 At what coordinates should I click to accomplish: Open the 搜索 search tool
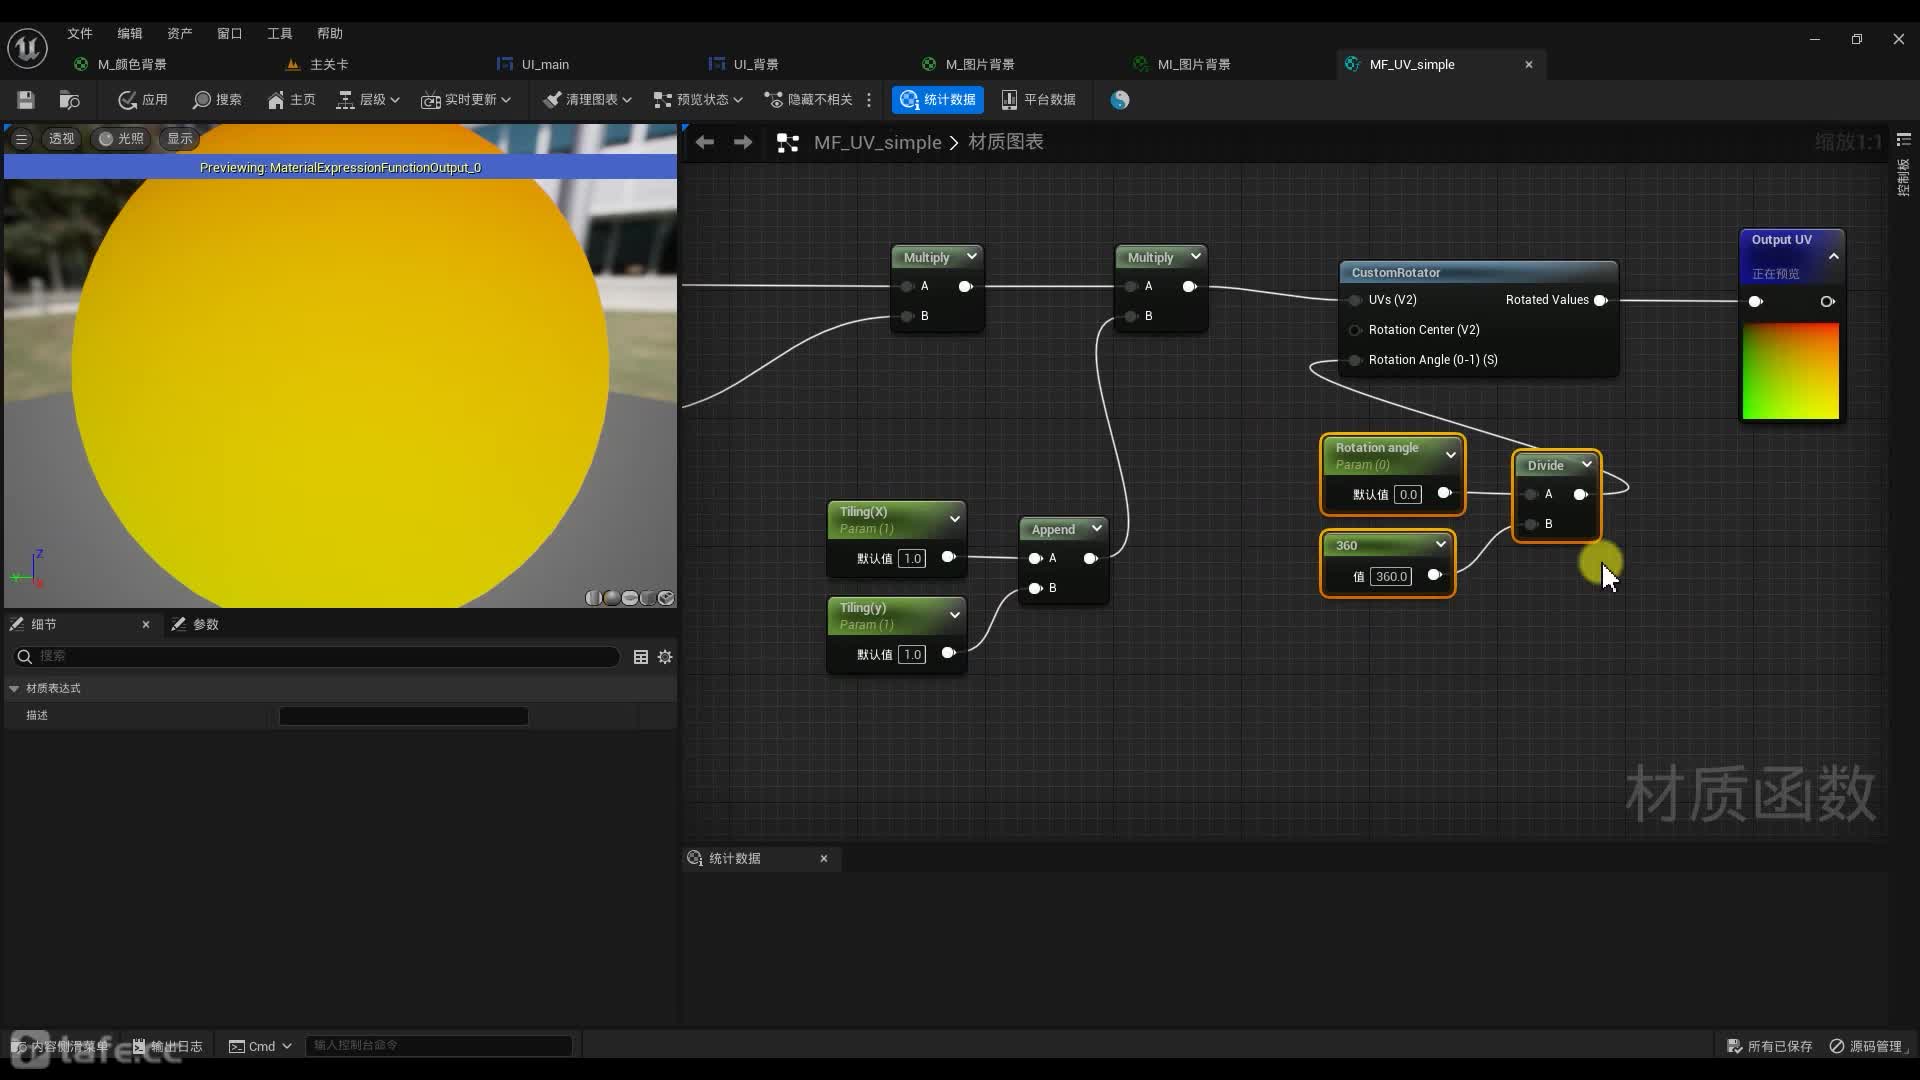tap(217, 100)
